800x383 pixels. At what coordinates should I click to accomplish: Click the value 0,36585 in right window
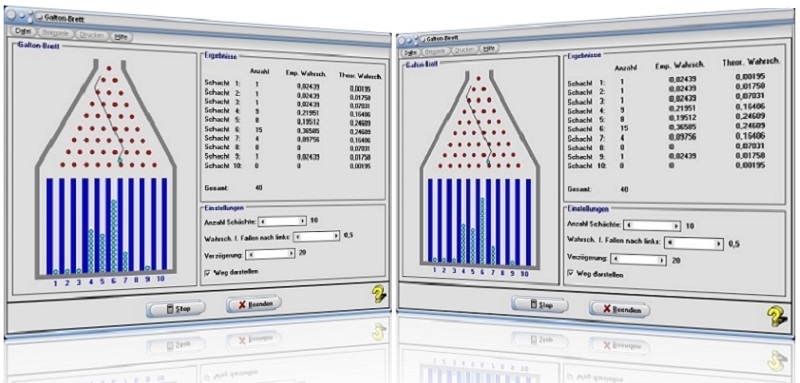click(x=682, y=129)
